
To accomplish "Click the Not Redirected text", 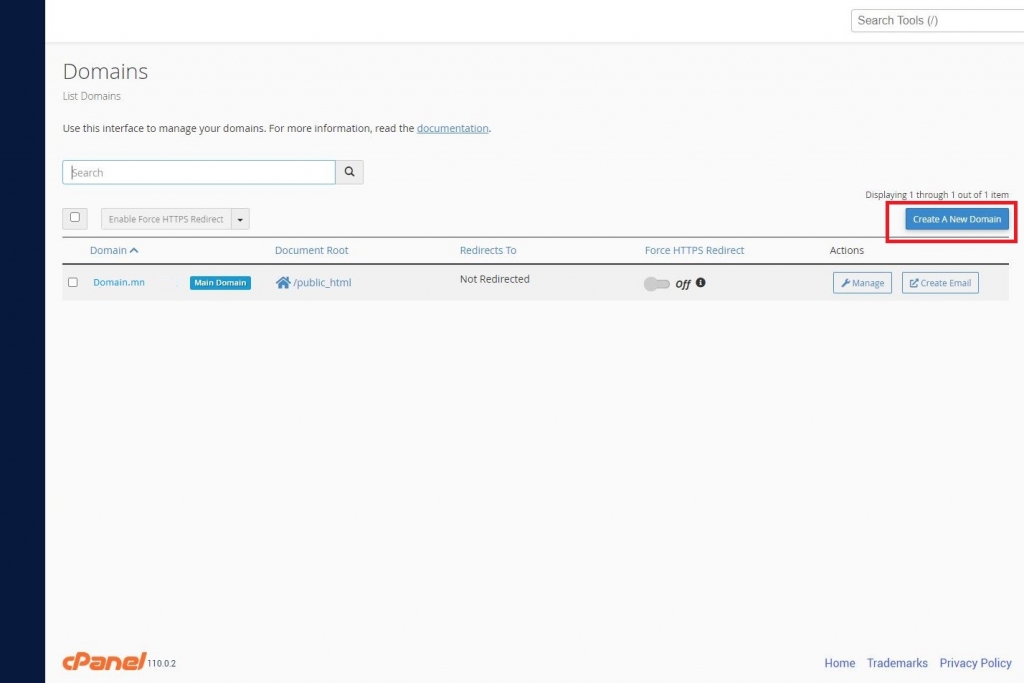I will point(494,279).
